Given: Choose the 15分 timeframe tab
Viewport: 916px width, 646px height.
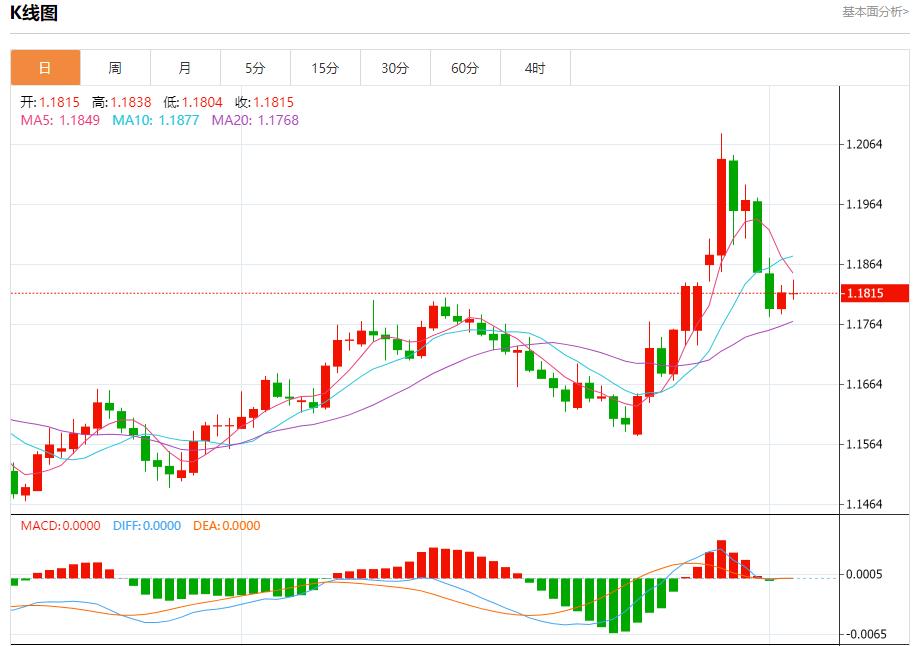Looking at the screenshot, I should pos(325,68).
